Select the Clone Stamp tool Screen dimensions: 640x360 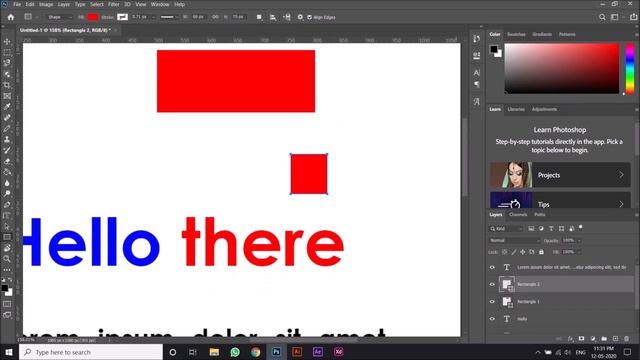[7, 139]
